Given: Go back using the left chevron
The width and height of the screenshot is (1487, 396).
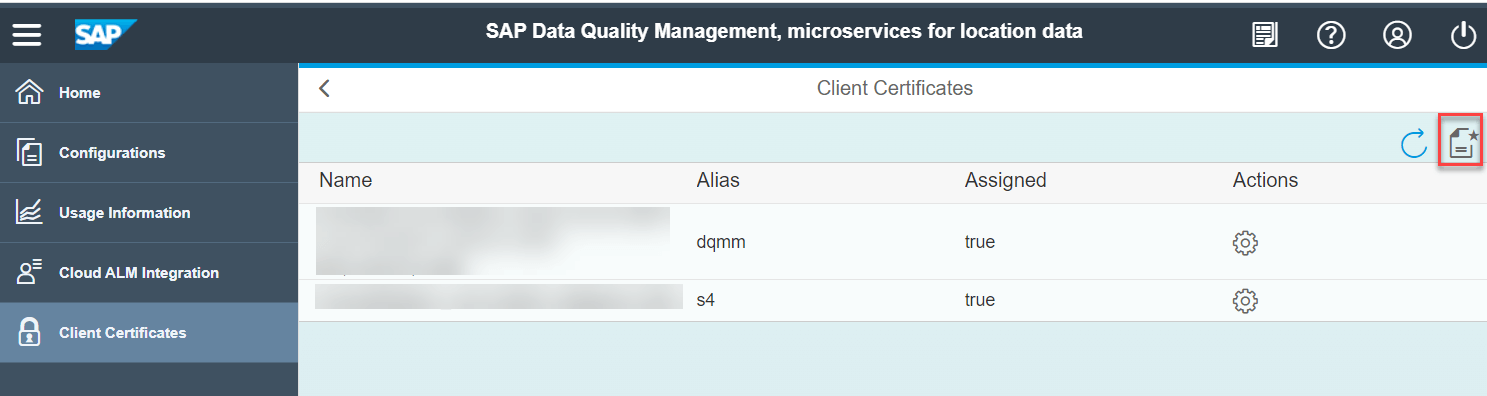Looking at the screenshot, I should pyautogui.click(x=324, y=88).
